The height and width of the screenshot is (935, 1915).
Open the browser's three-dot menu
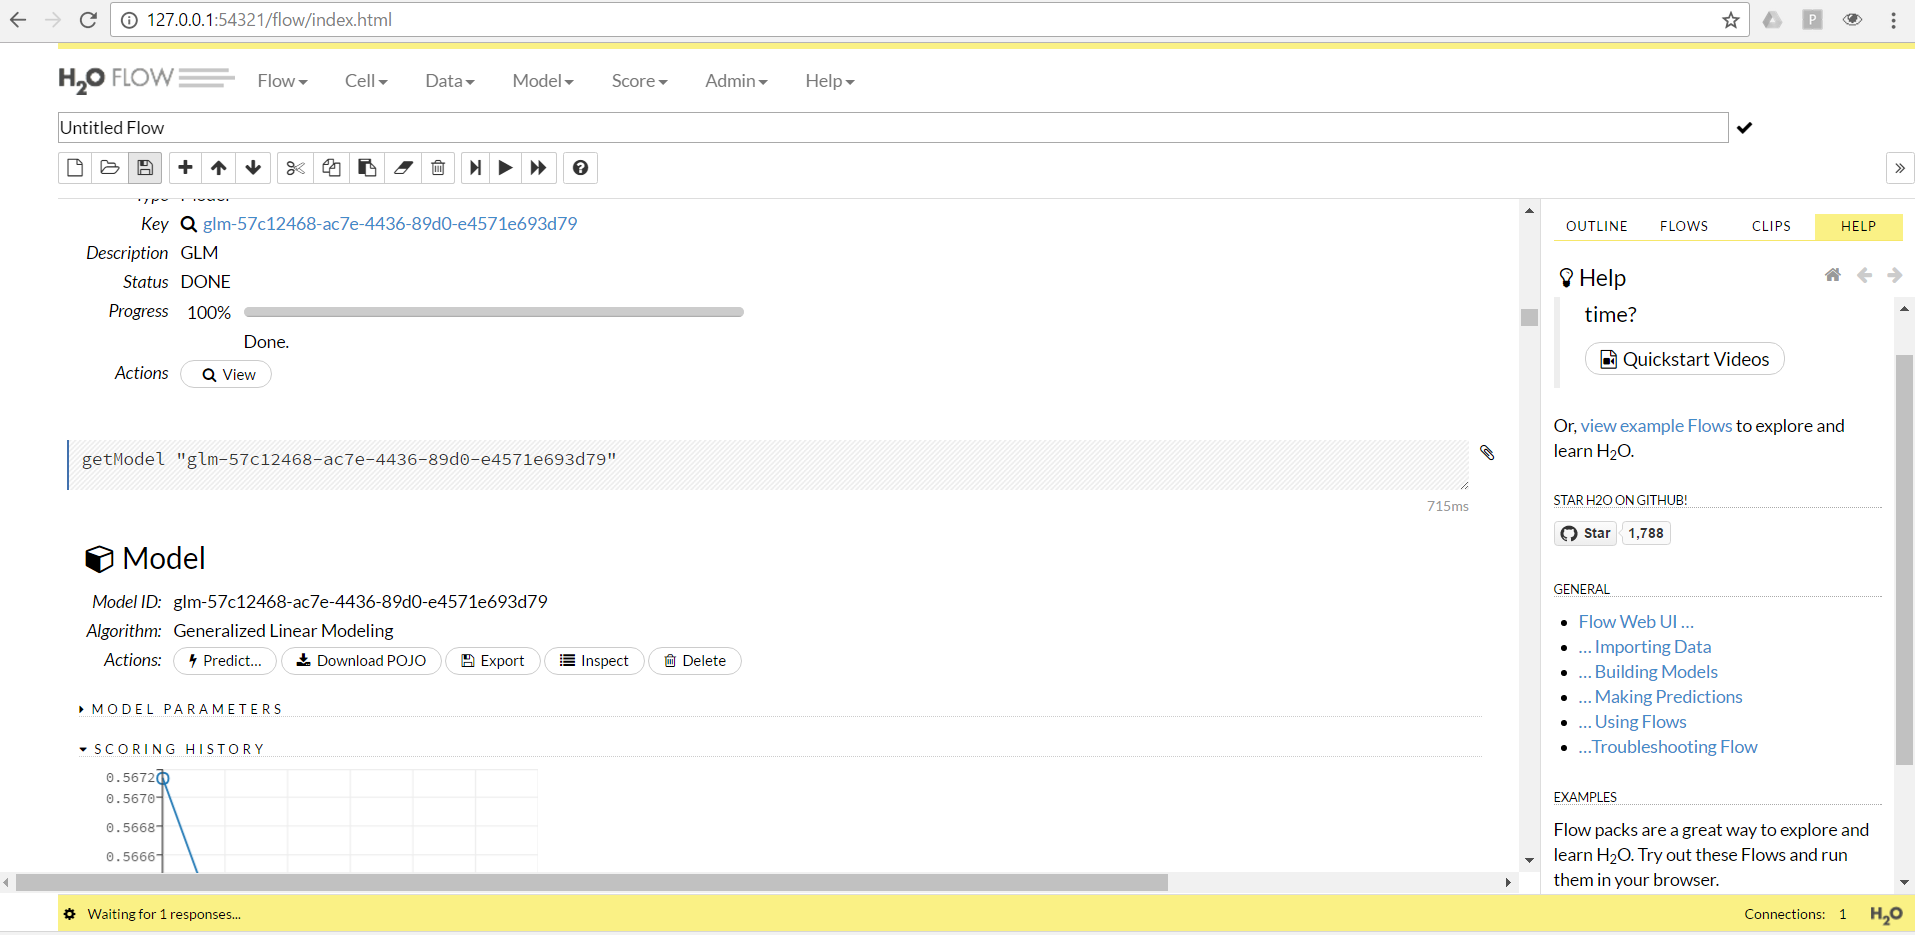[1894, 20]
